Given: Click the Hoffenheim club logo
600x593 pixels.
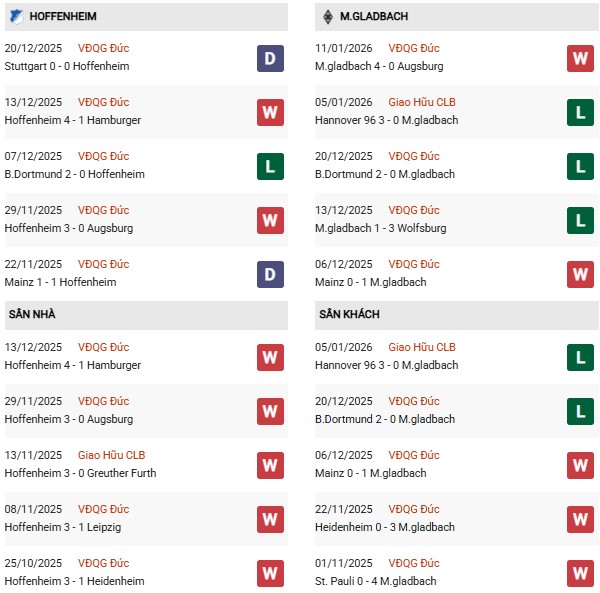Looking at the screenshot, I should (x=16, y=17).
